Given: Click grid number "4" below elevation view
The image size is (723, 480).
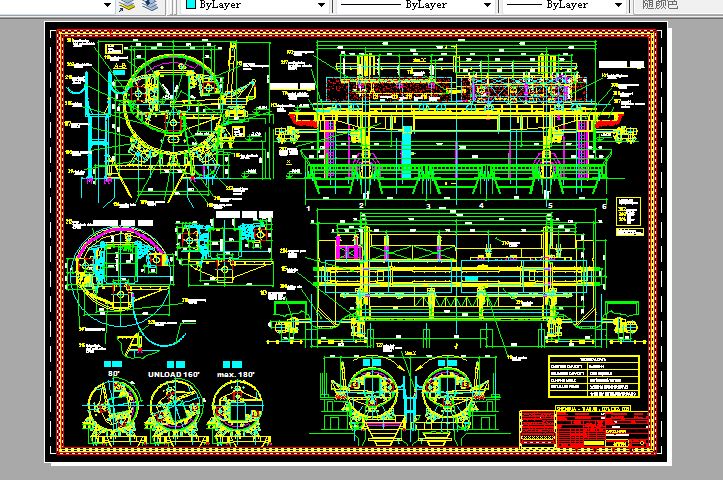Looking at the screenshot, I should 481,205.
